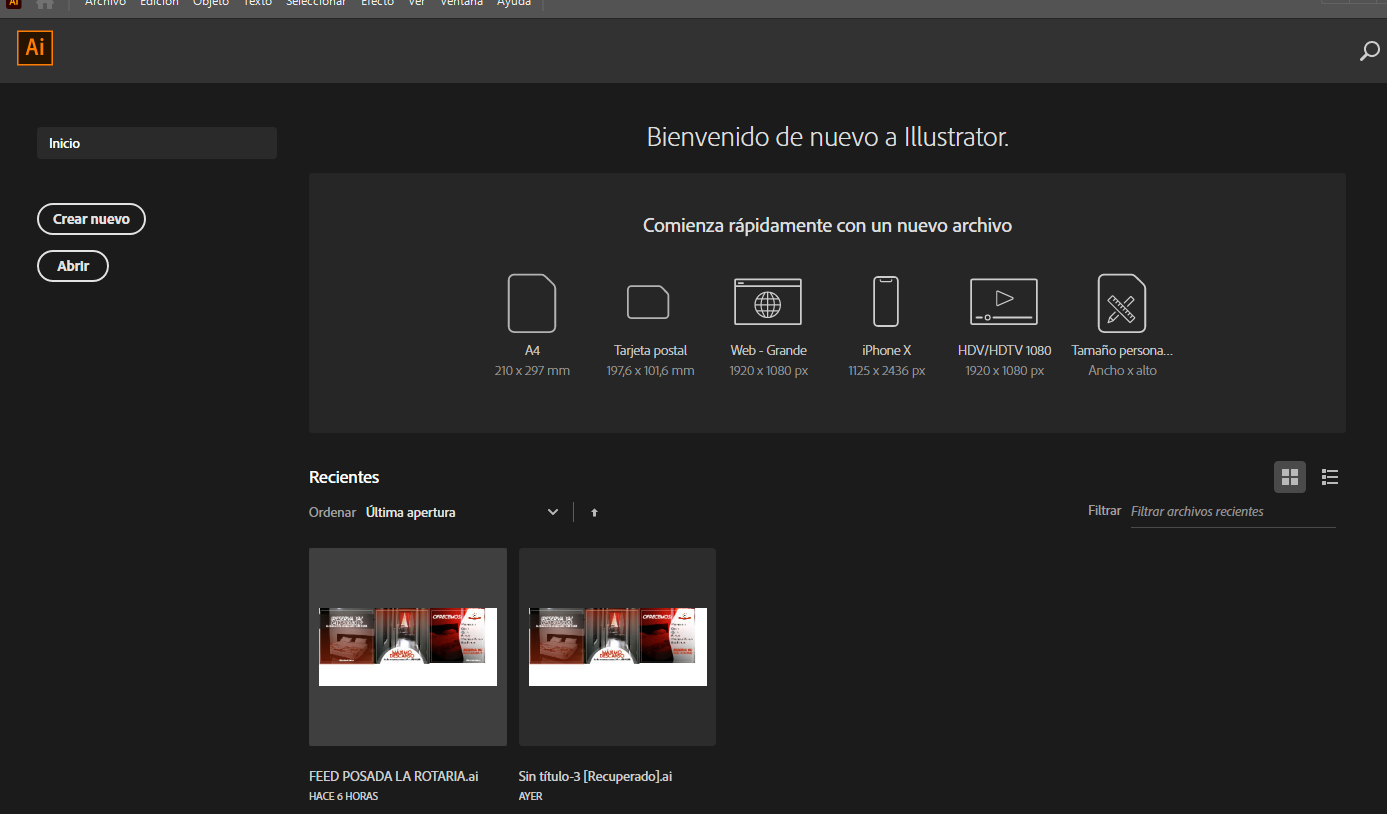Pick the HDV/HDTV 1080 preset icon
1387x814 pixels.
point(1004,302)
